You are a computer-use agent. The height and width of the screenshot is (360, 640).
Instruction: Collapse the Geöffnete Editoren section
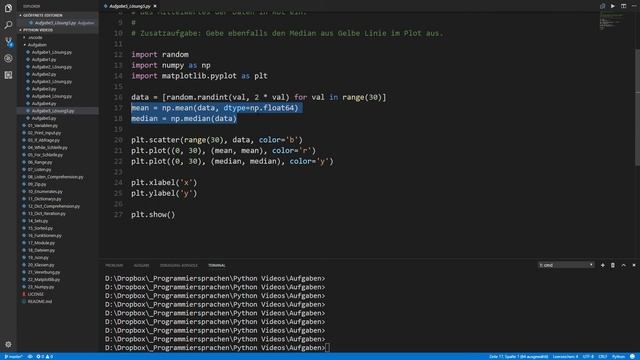pyautogui.click(x=42, y=16)
